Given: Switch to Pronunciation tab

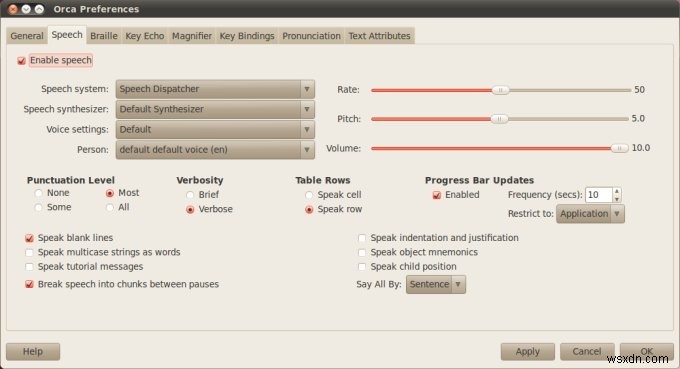Looking at the screenshot, I should pyautogui.click(x=311, y=36).
